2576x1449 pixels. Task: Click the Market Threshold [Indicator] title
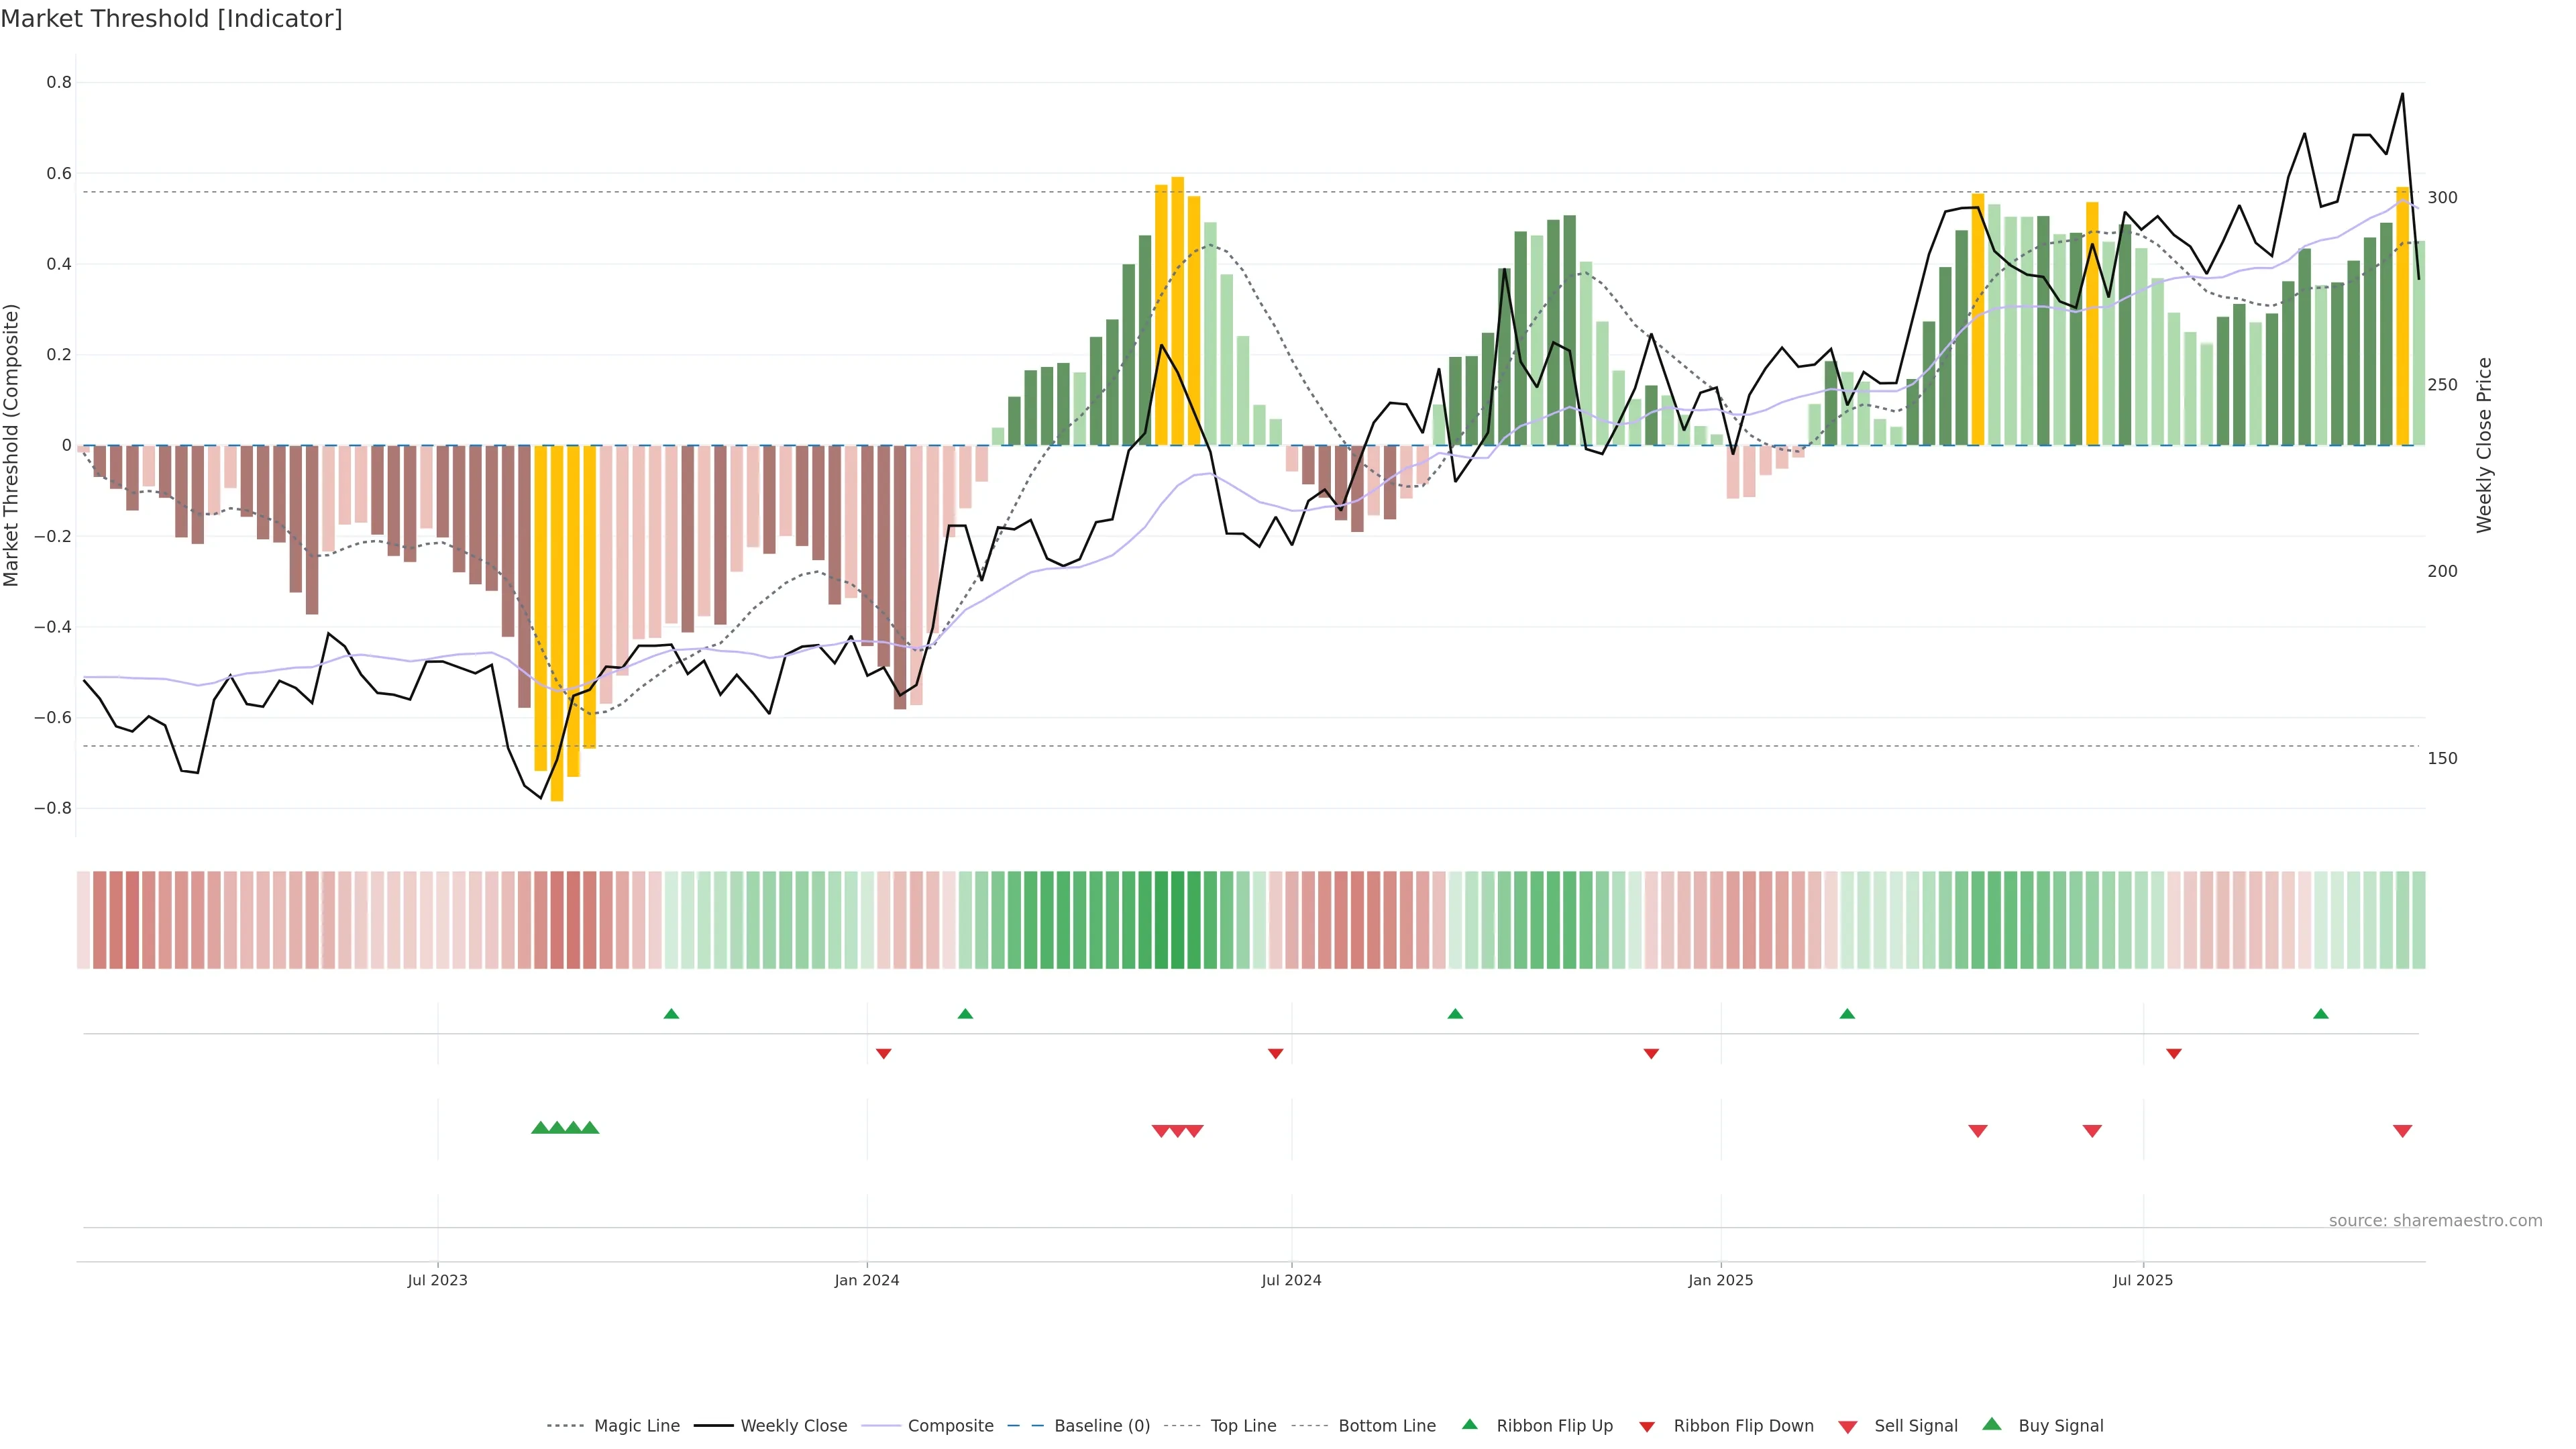(171, 19)
